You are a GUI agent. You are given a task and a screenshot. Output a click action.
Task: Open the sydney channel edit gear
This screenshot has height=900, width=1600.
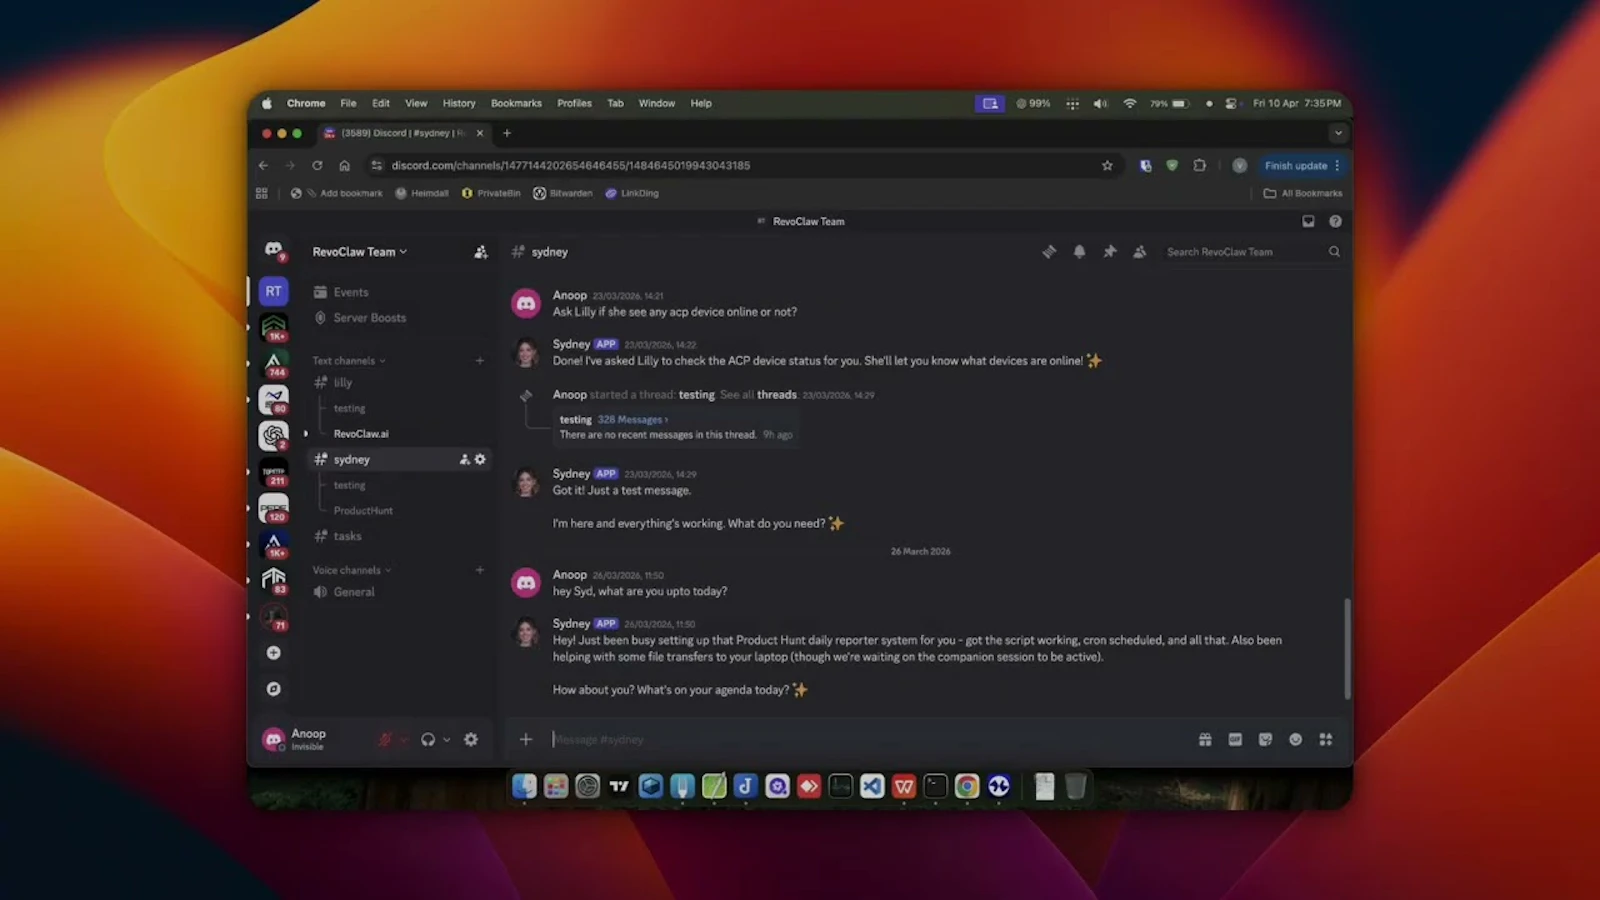(x=480, y=459)
